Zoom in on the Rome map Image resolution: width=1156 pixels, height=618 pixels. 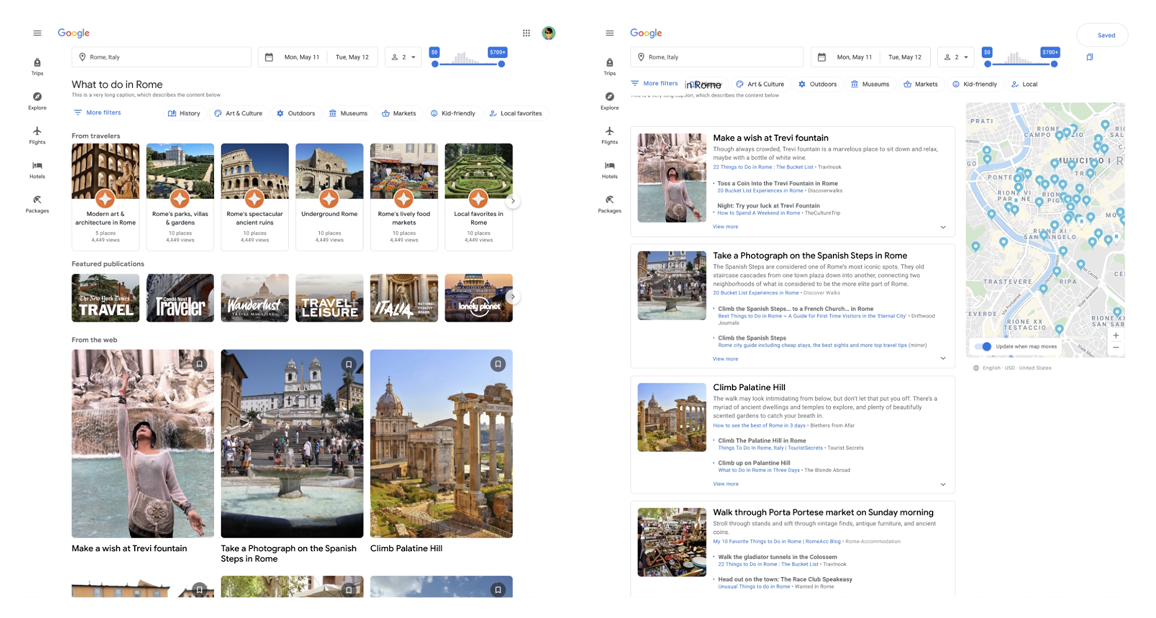coord(1115,336)
